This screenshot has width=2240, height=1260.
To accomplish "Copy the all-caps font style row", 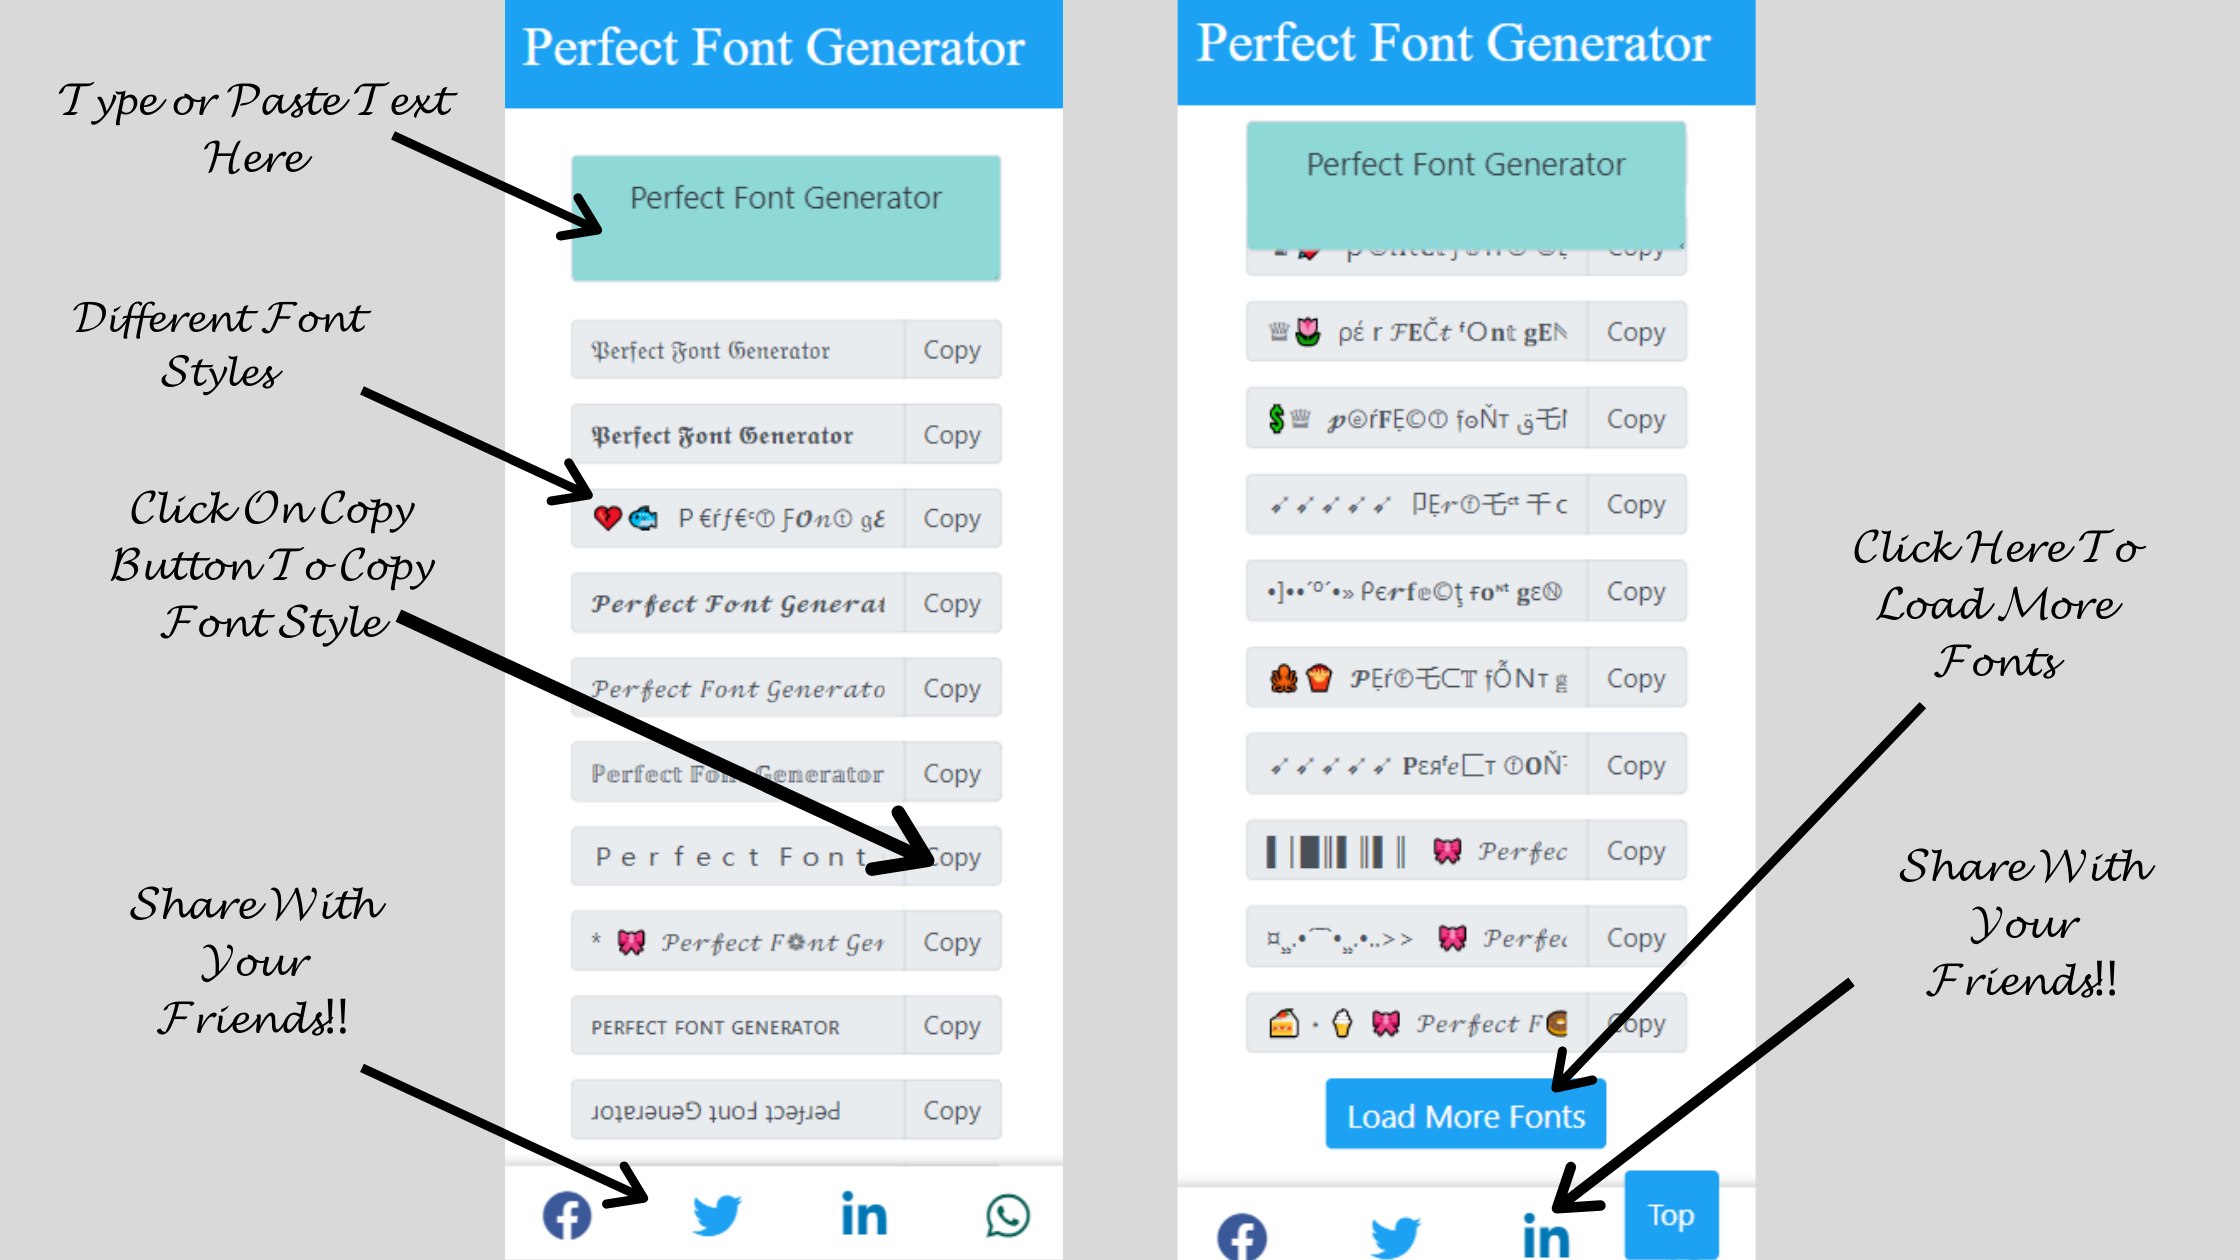I will tap(952, 1025).
